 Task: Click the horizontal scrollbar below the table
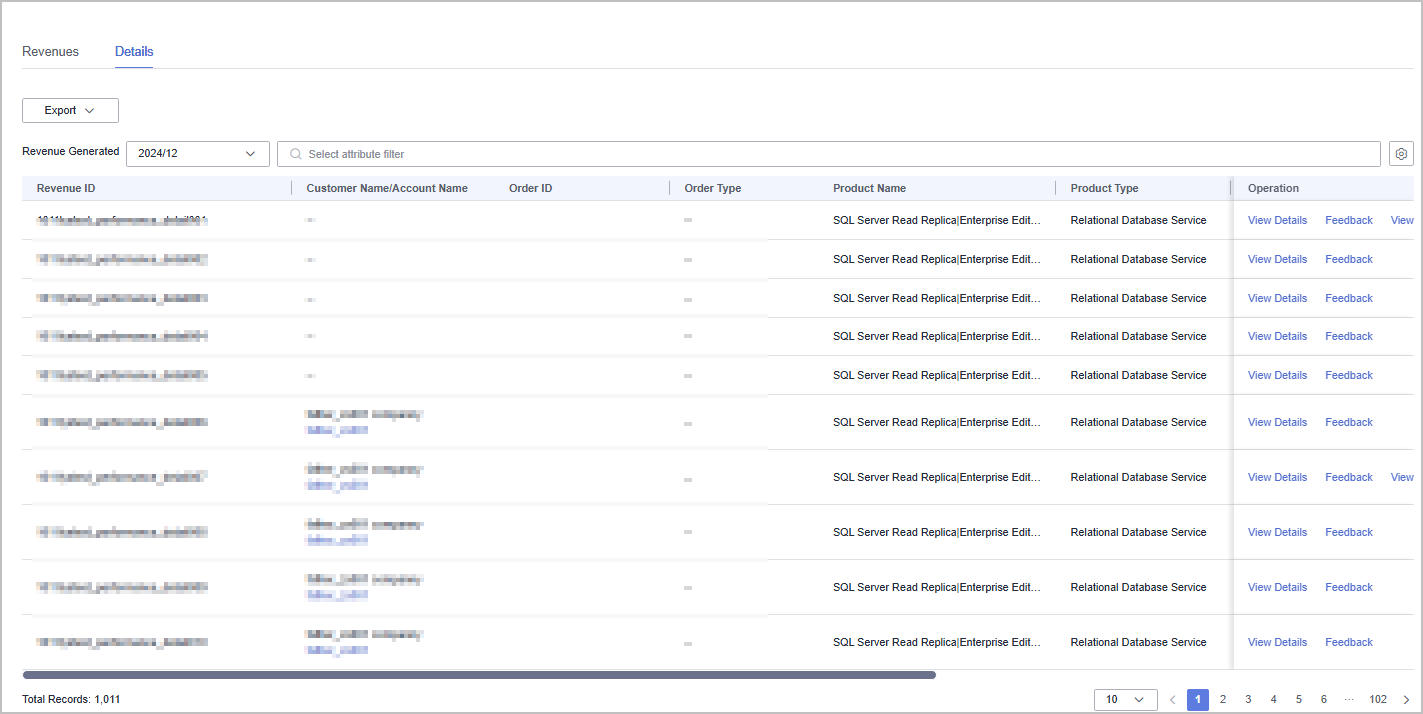coord(479,675)
